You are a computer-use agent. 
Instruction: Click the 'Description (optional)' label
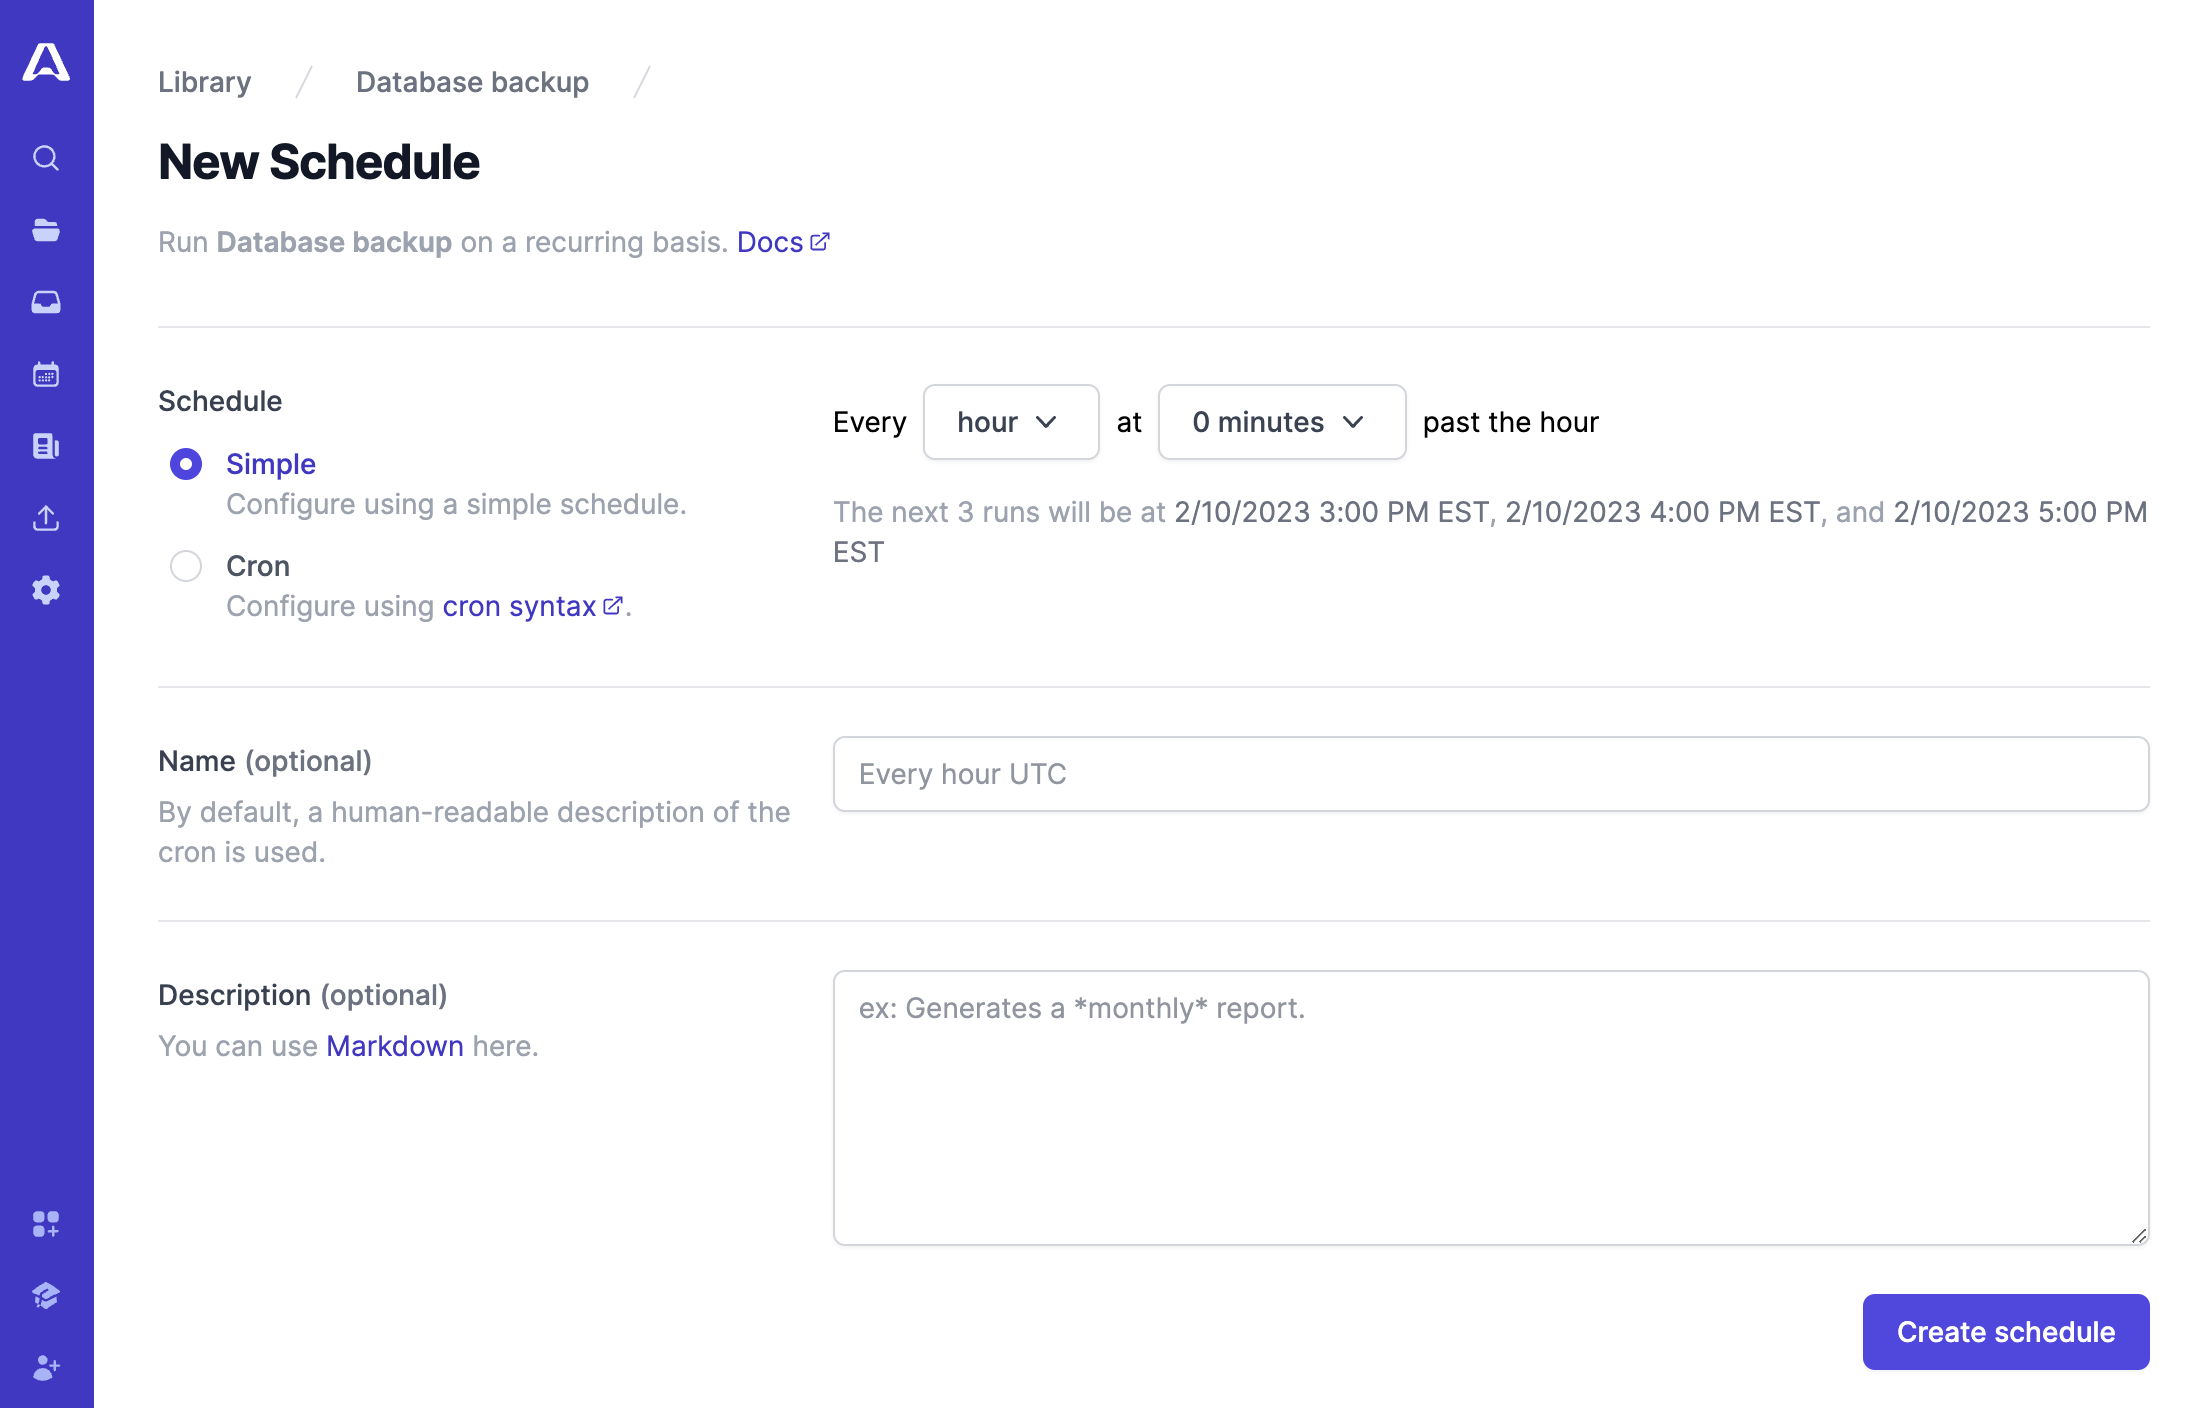click(303, 995)
